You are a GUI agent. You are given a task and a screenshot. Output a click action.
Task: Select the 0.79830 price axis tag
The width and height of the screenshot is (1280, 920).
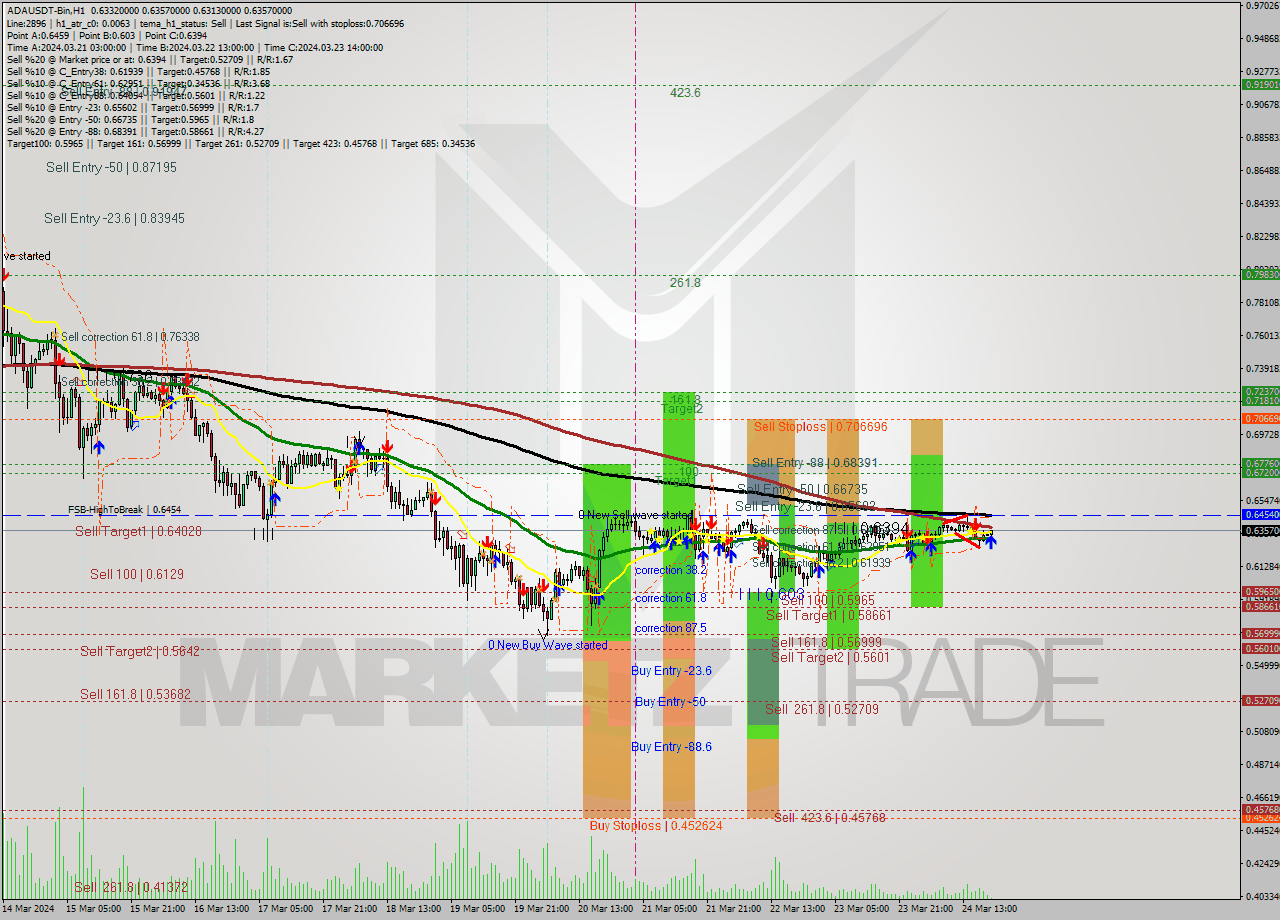click(1261, 274)
